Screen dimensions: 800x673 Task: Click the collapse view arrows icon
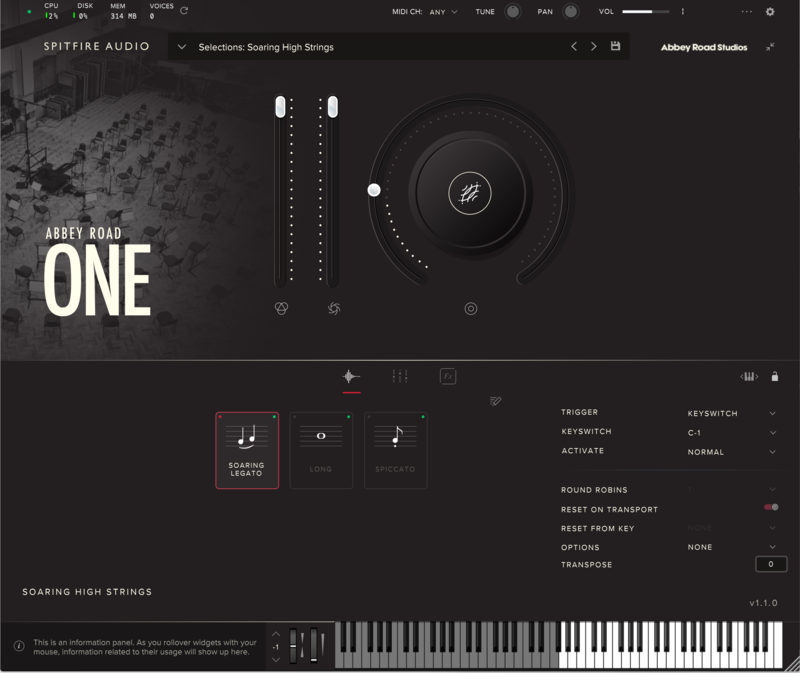point(770,47)
